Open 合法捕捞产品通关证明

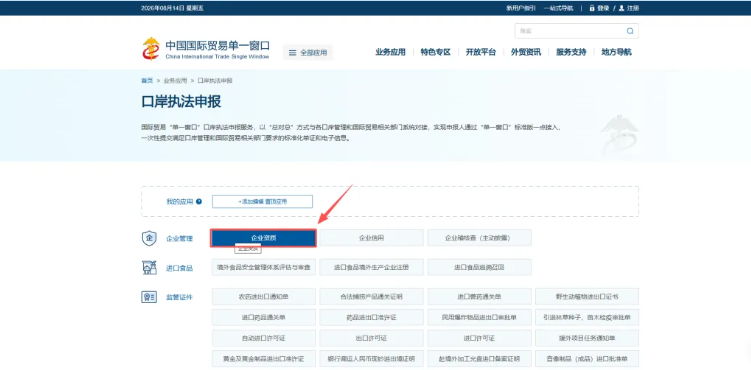(372, 297)
